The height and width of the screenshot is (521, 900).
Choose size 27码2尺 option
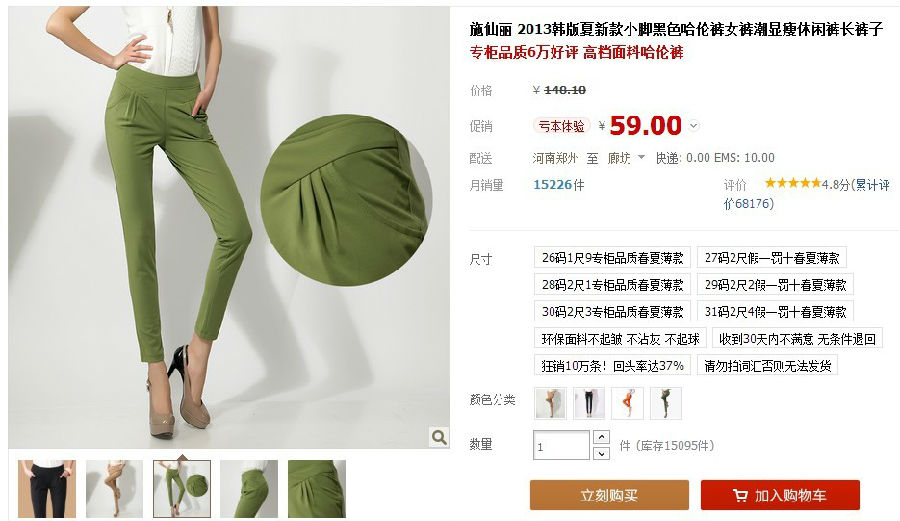coord(772,258)
